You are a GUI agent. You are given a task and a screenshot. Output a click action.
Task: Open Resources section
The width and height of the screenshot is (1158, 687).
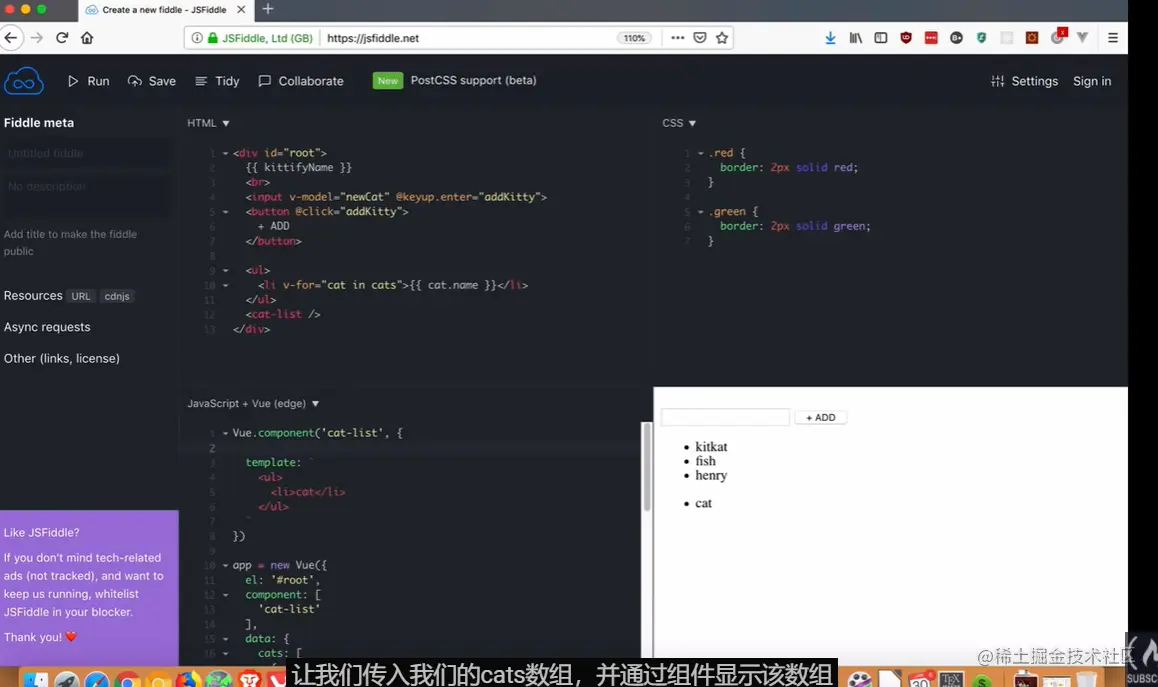point(33,295)
